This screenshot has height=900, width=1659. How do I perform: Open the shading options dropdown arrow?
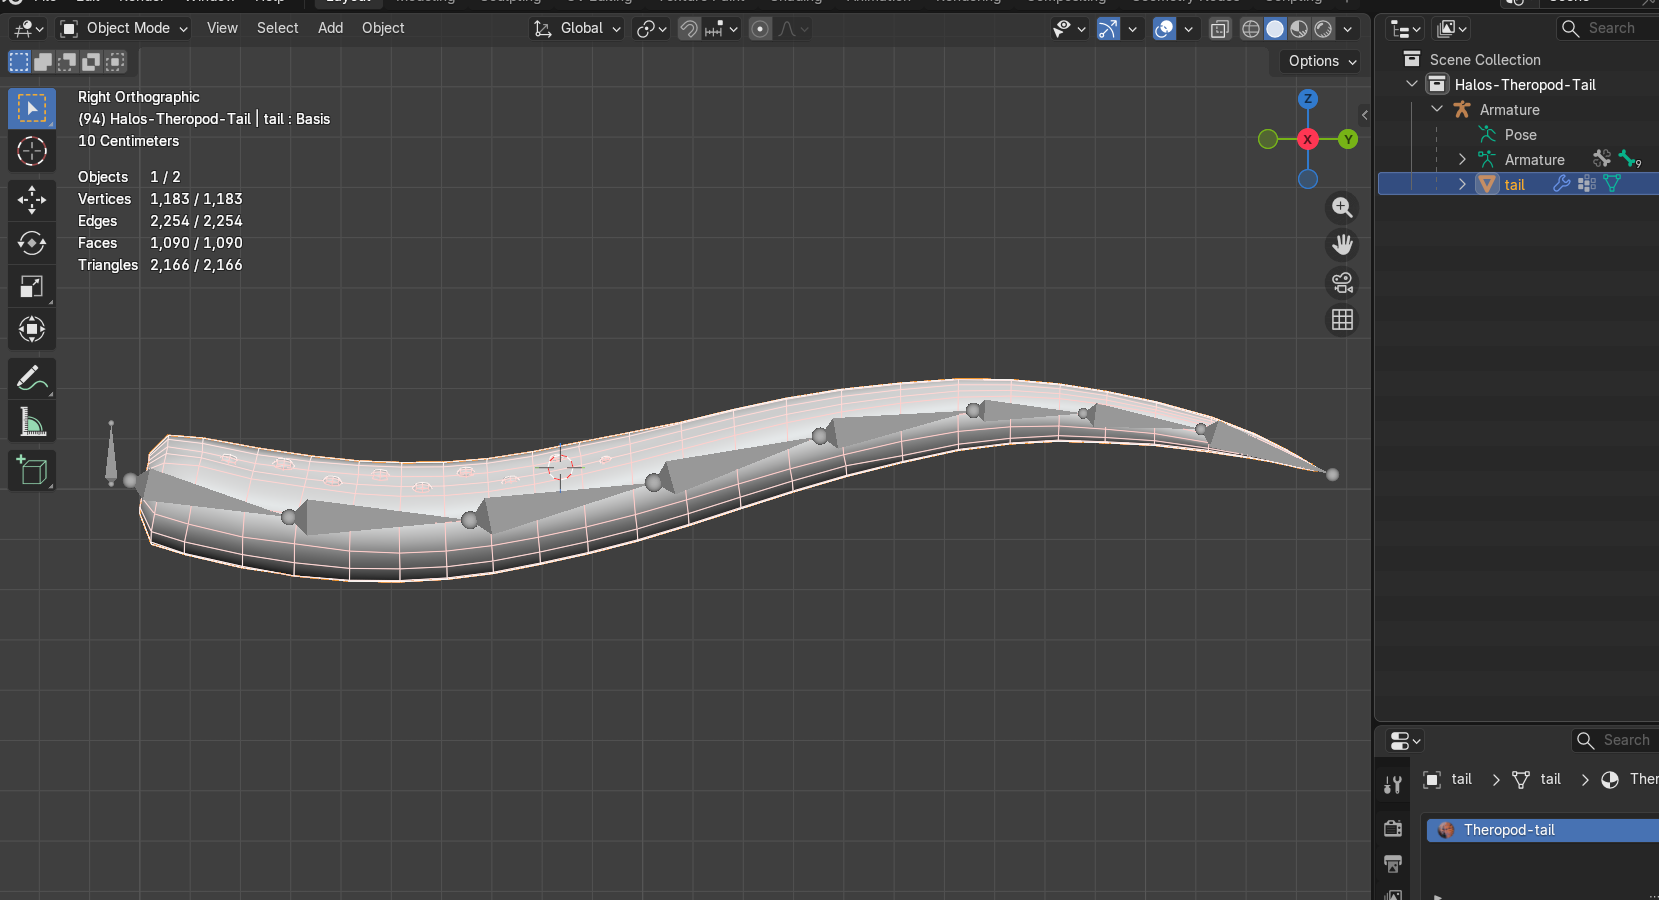1347,29
